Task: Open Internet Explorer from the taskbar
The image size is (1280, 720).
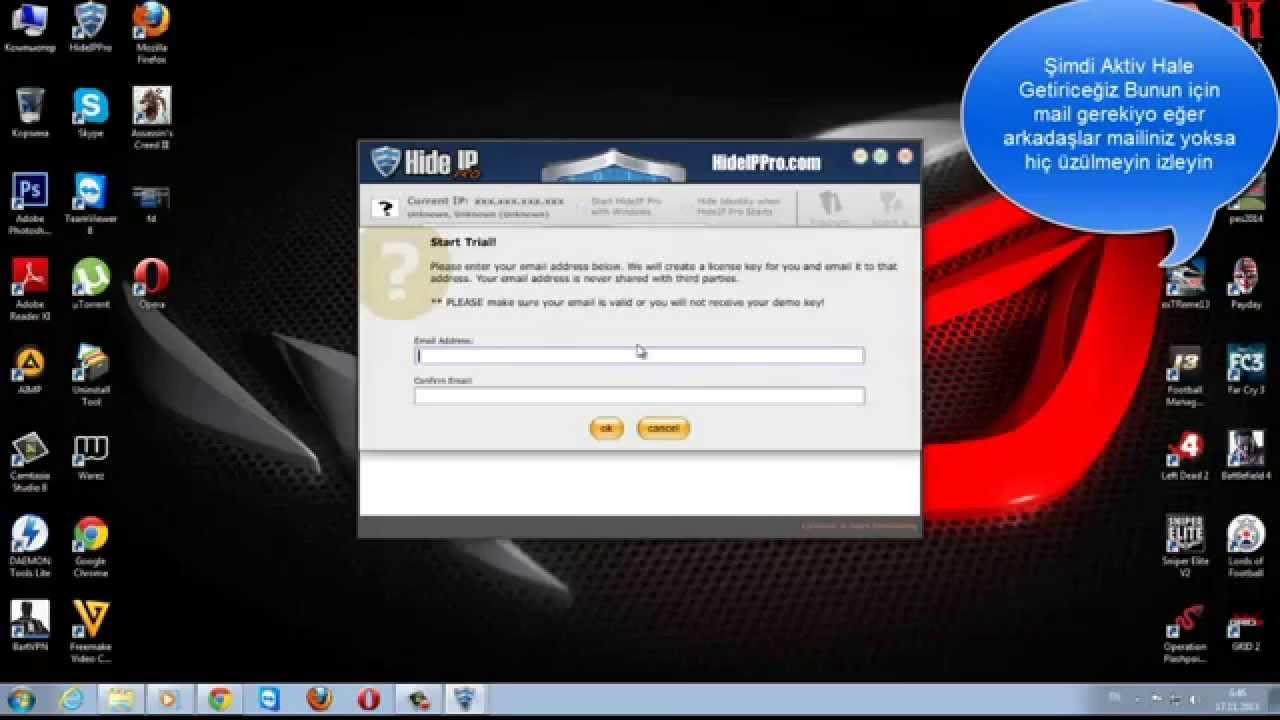Action: click(71, 699)
